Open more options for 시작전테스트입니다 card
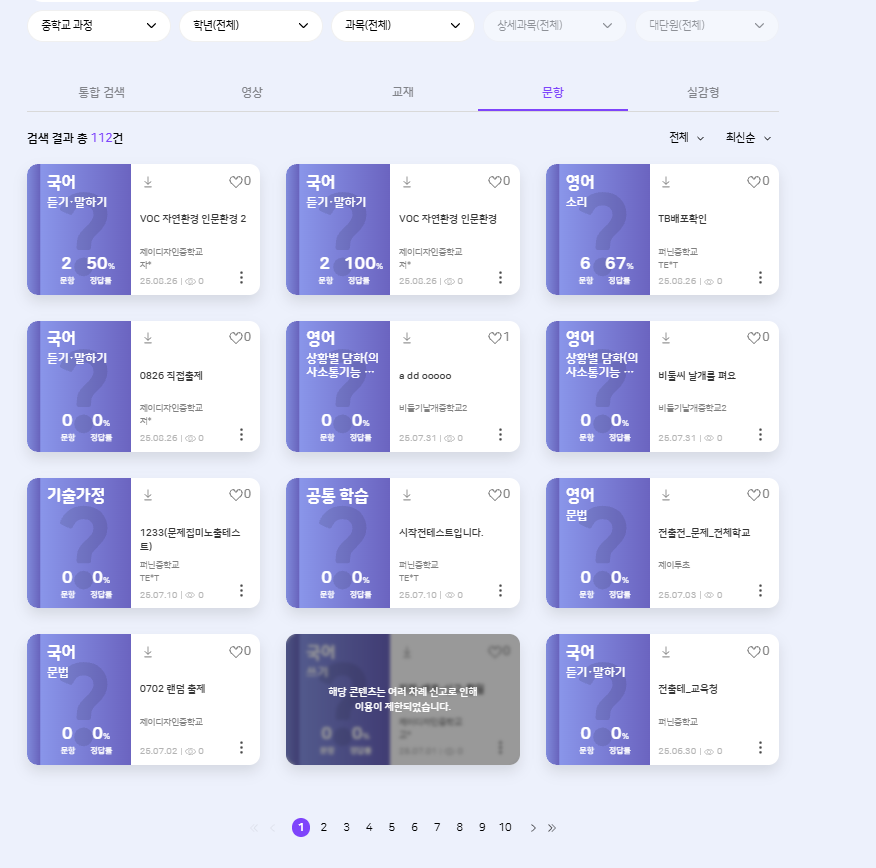The width and height of the screenshot is (876, 868). coord(501,590)
